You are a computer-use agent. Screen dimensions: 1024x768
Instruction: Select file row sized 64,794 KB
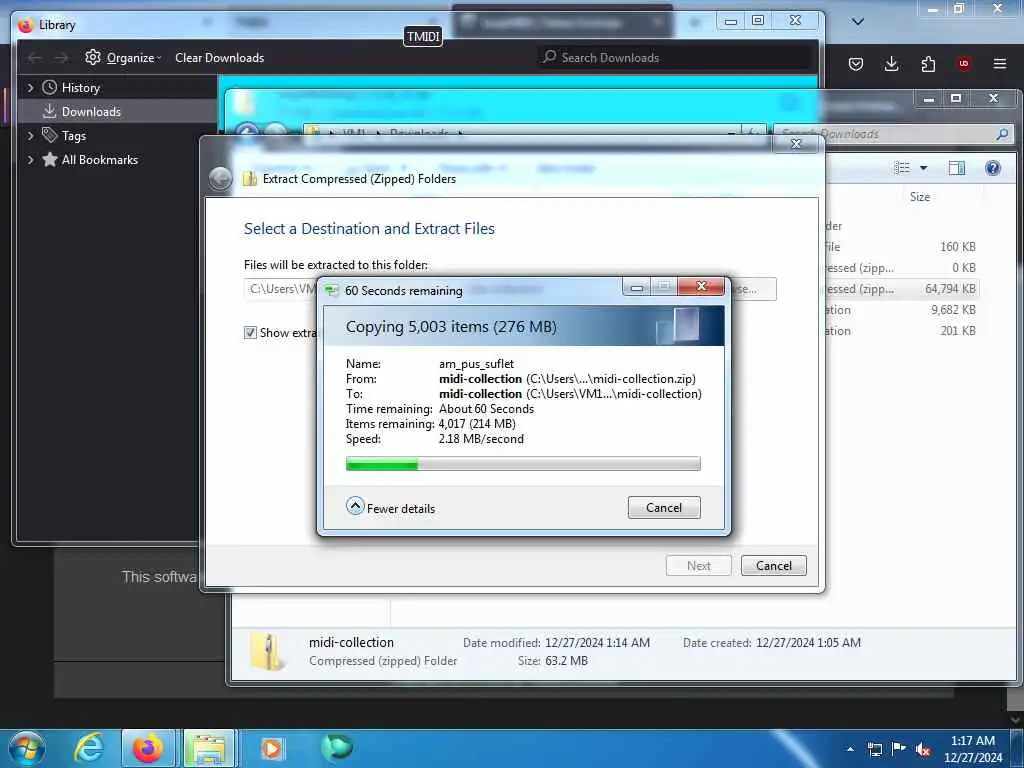tap(901, 289)
